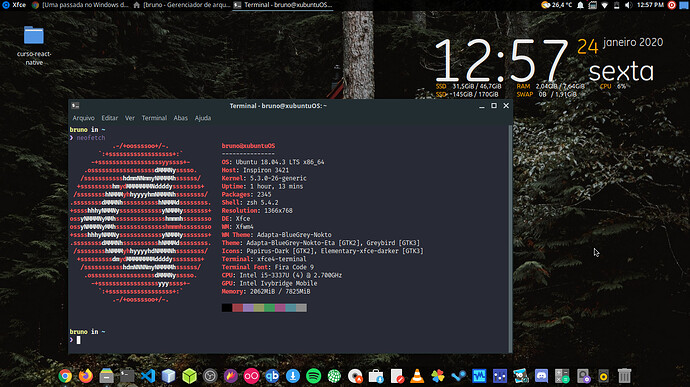Viewport: 690px width, 387px height.
Task: Open the trash can in the dock
Action: click(x=624, y=376)
